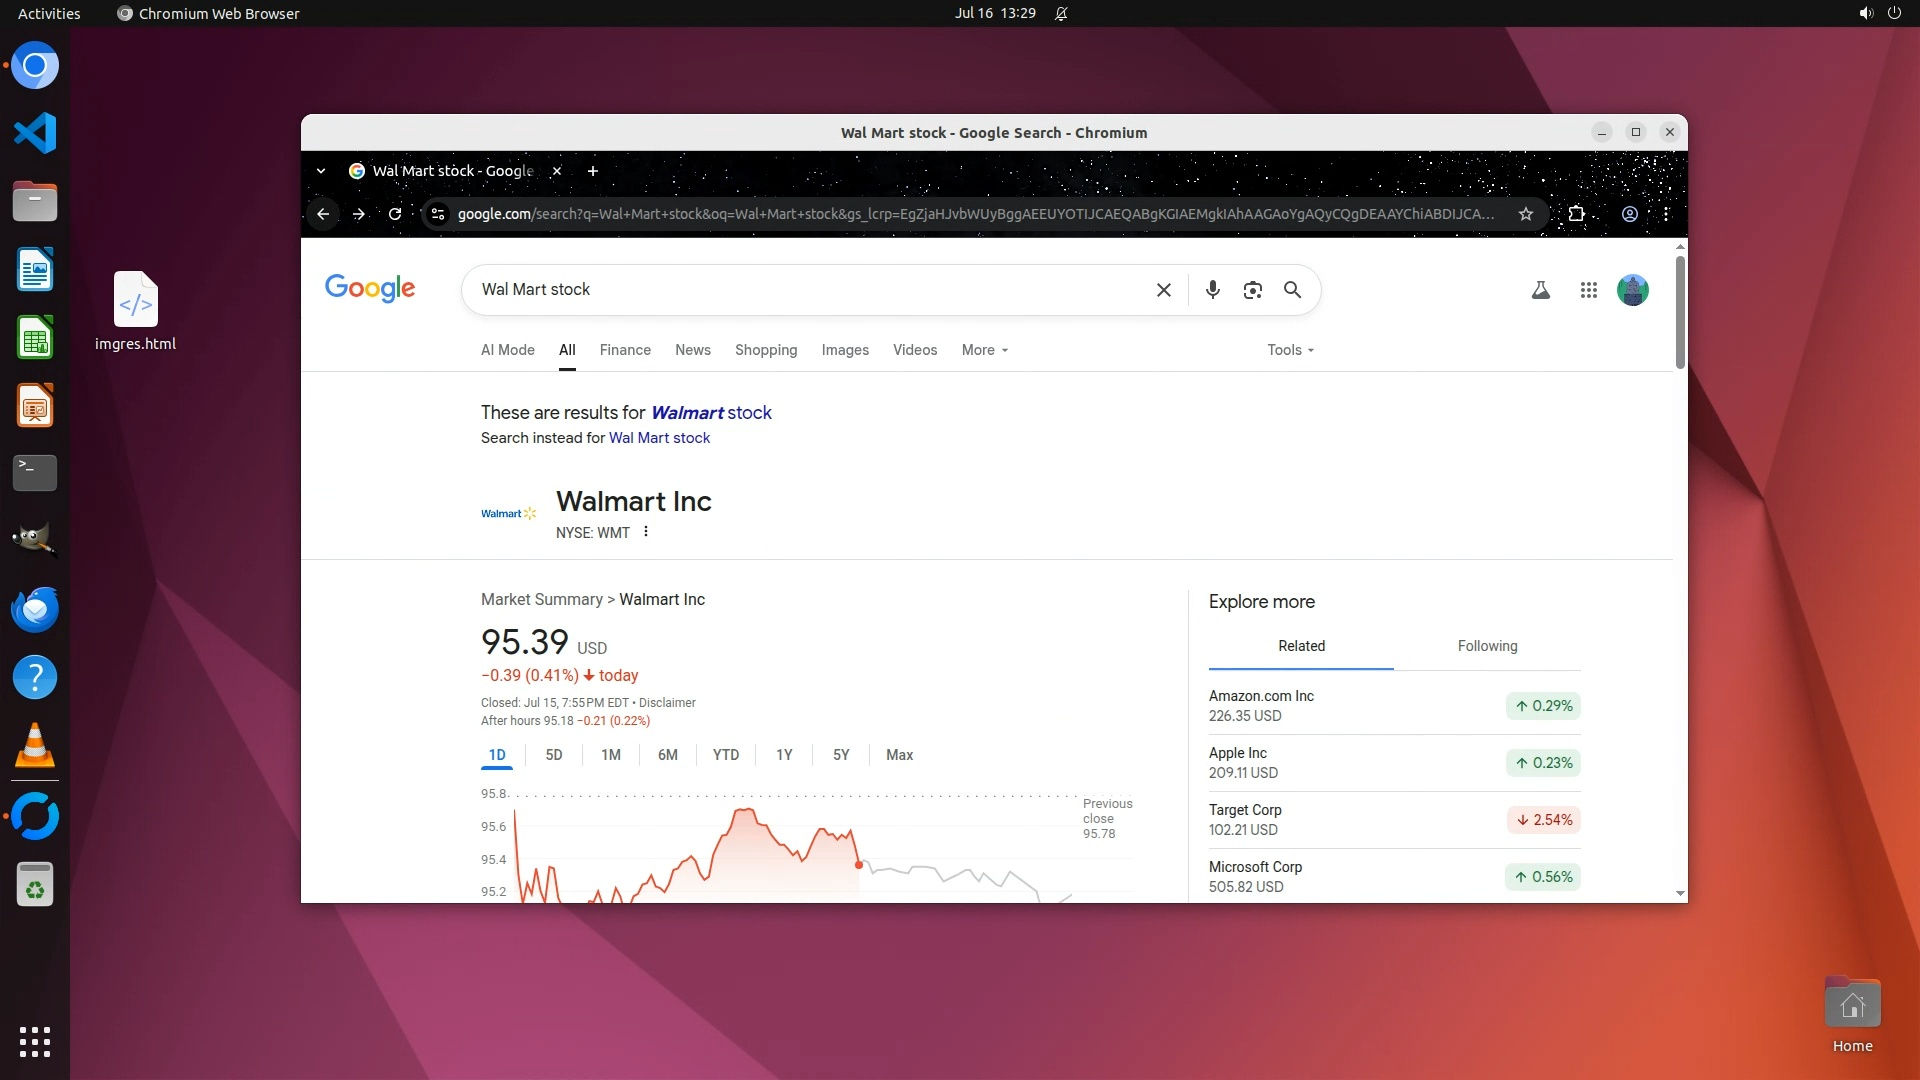
Task: Bookmark this page with star icon
Action: pyautogui.click(x=1525, y=214)
